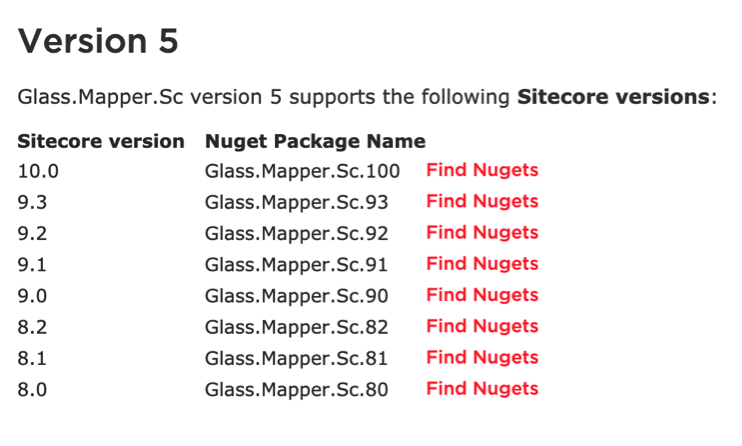The image size is (742, 446).
Task: Click the 9.2 Sitecore version cell
Action: click(34, 233)
